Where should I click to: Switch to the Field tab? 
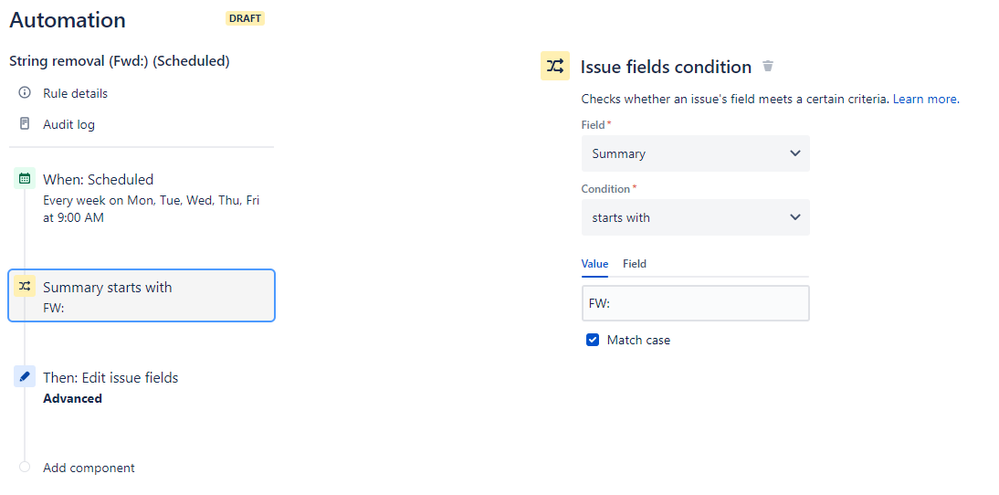pos(634,264)
